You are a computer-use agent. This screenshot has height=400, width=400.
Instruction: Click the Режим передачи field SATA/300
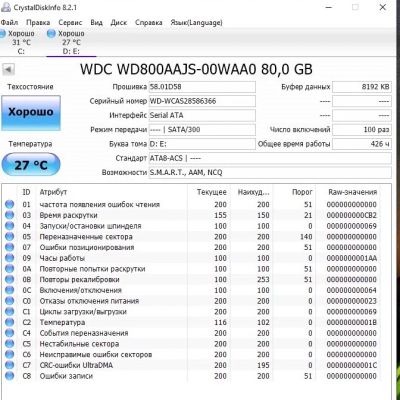202,130
